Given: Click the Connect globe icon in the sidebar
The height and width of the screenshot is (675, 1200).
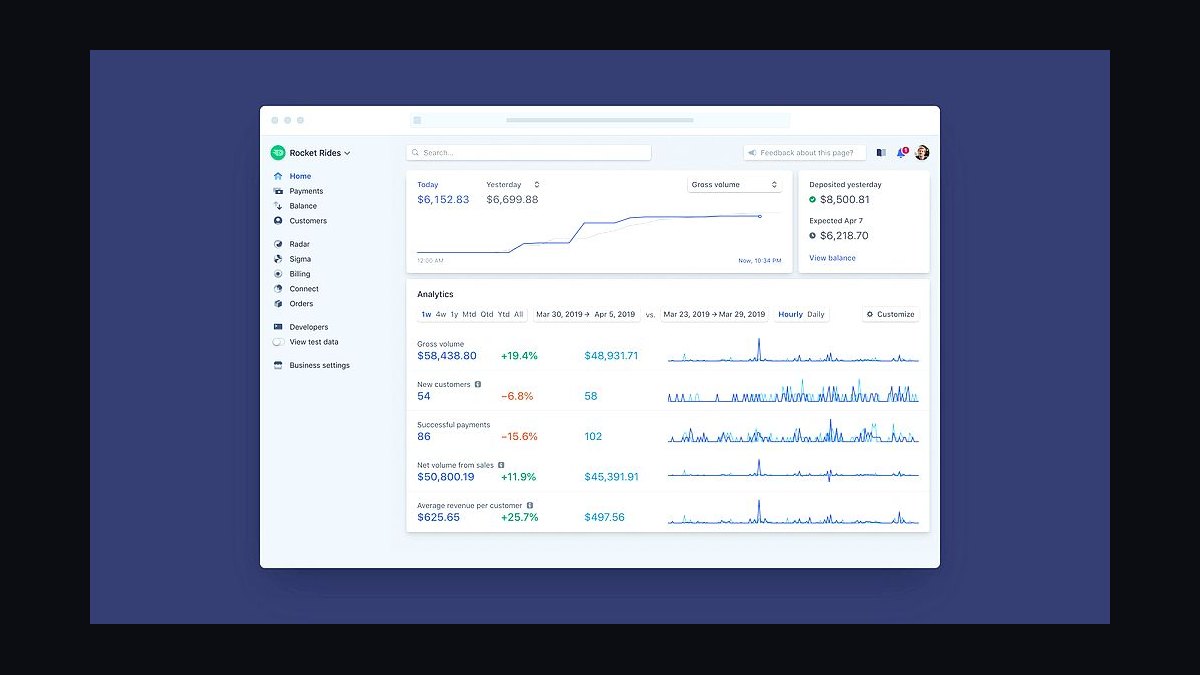Looking at the screenshot, I should point(278,289).
